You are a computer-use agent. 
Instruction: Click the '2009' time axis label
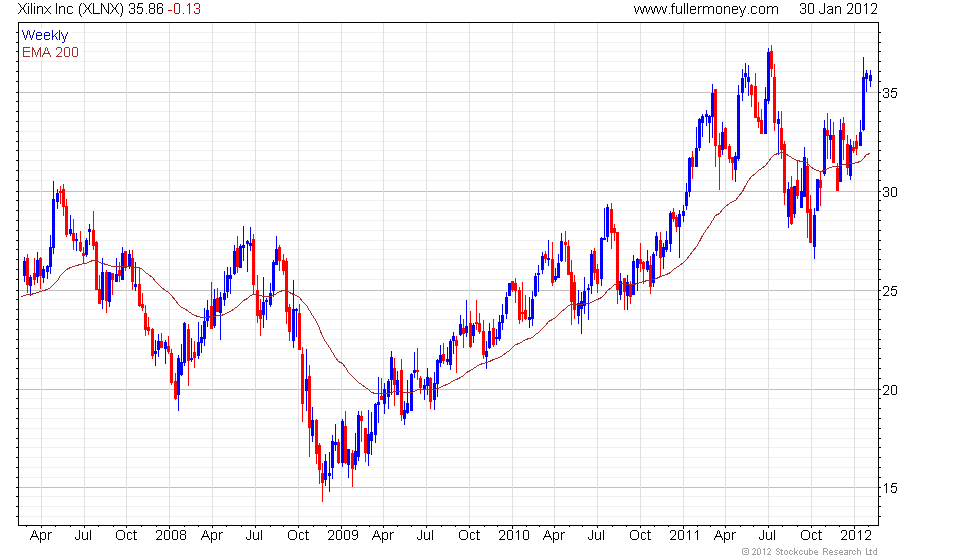343,536
